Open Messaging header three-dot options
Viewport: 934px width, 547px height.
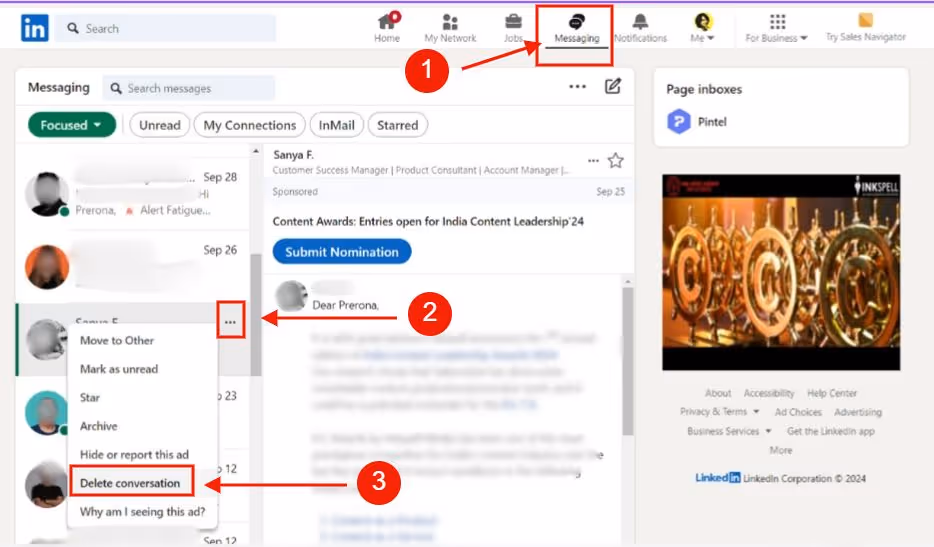(577, 86)
